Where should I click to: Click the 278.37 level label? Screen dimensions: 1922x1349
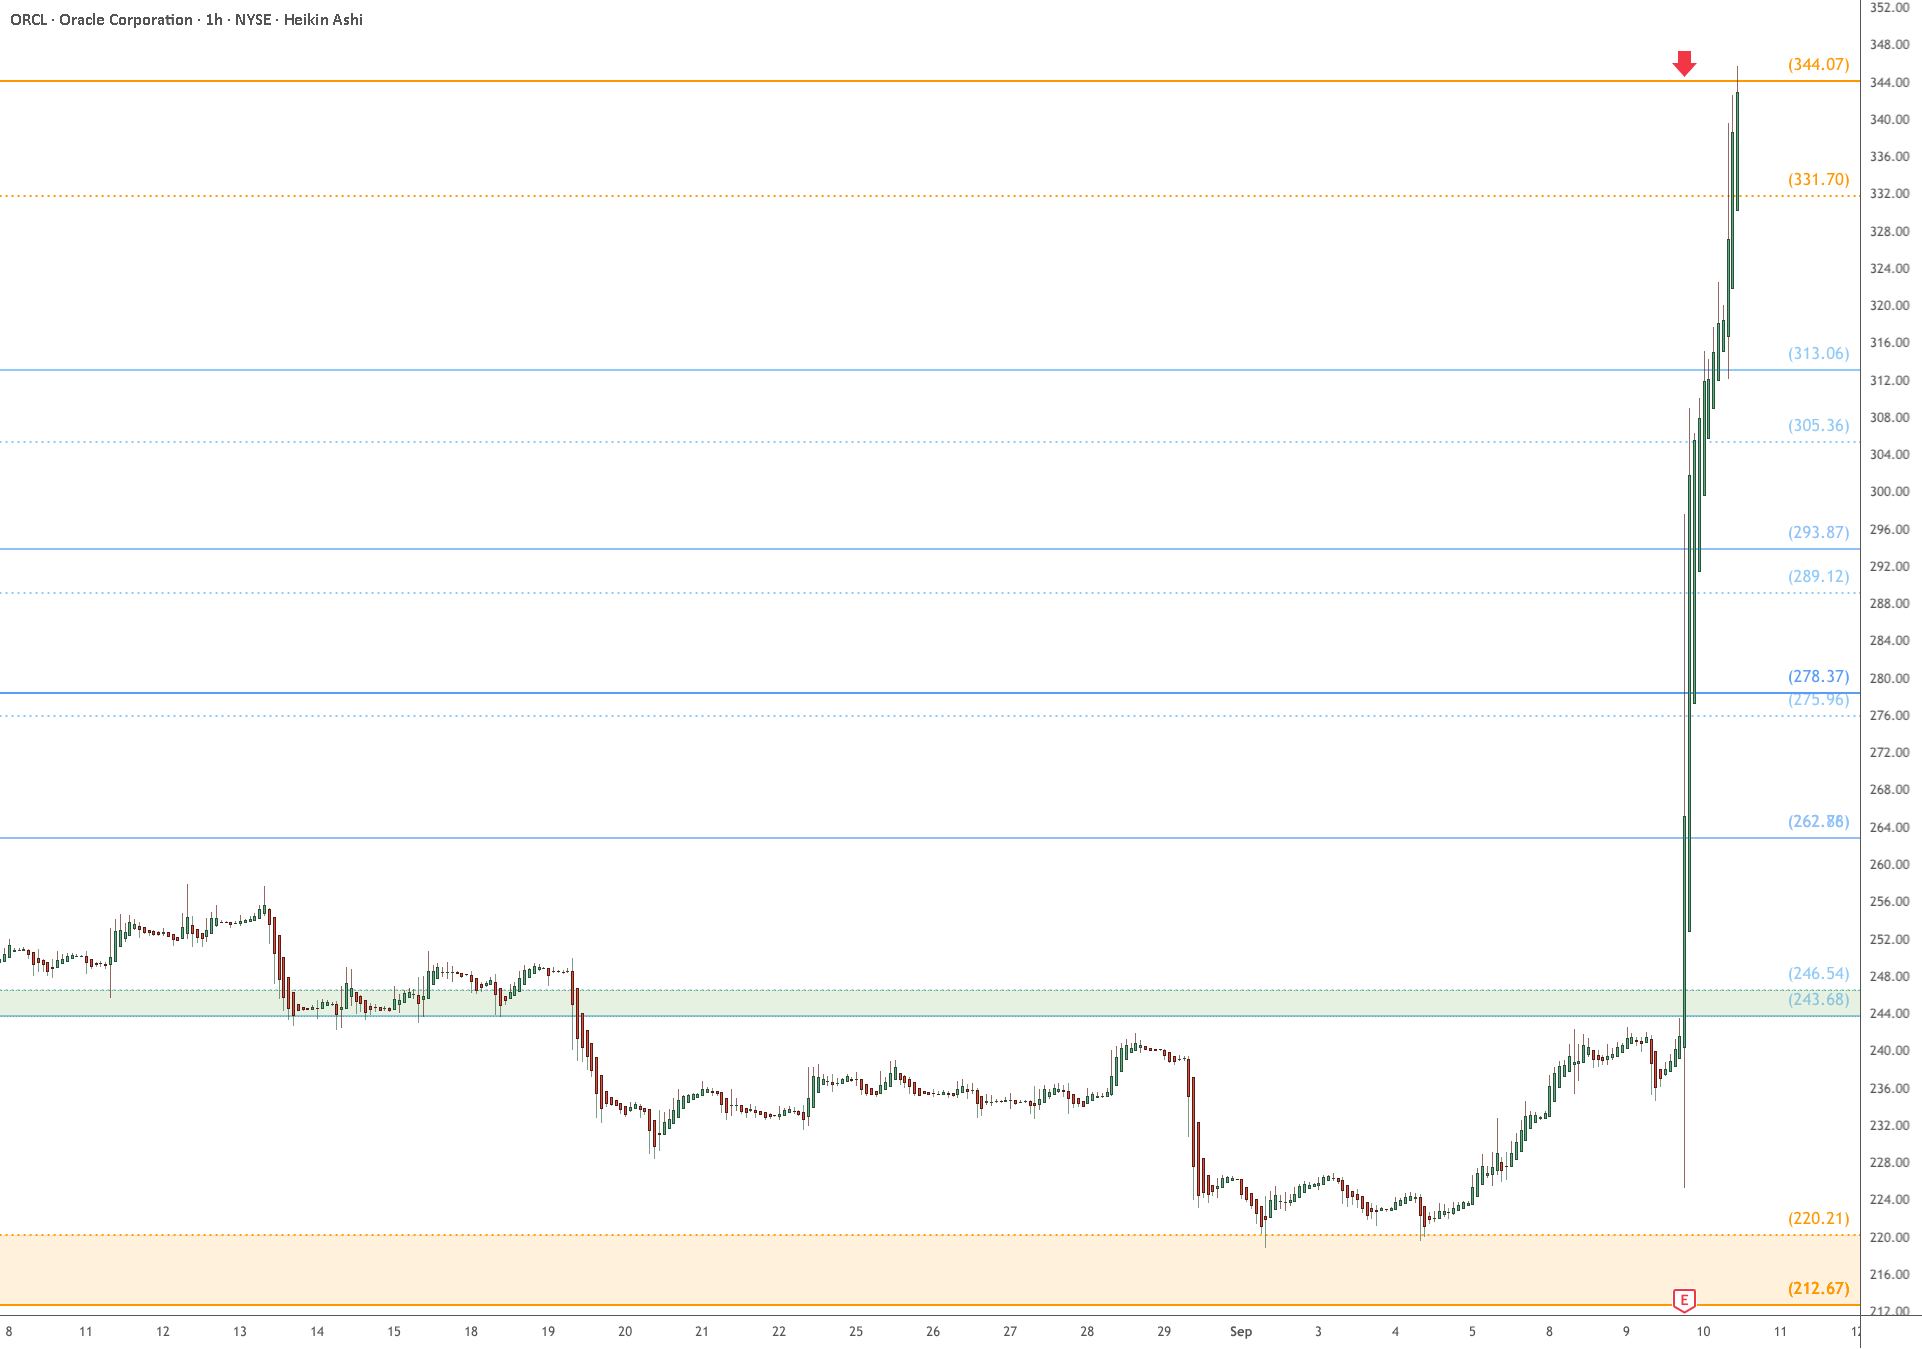coord(1819,676)
